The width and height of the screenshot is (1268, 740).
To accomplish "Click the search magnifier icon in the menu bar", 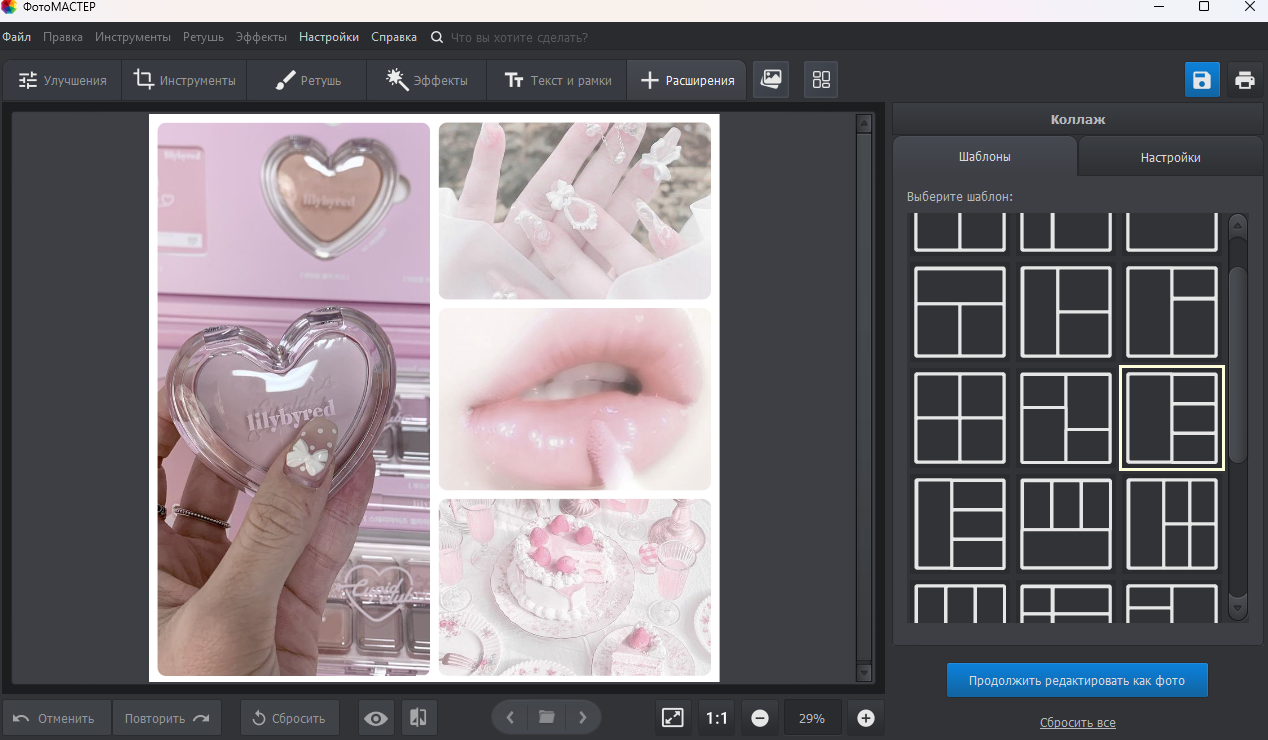I will (x=437, y=37).
